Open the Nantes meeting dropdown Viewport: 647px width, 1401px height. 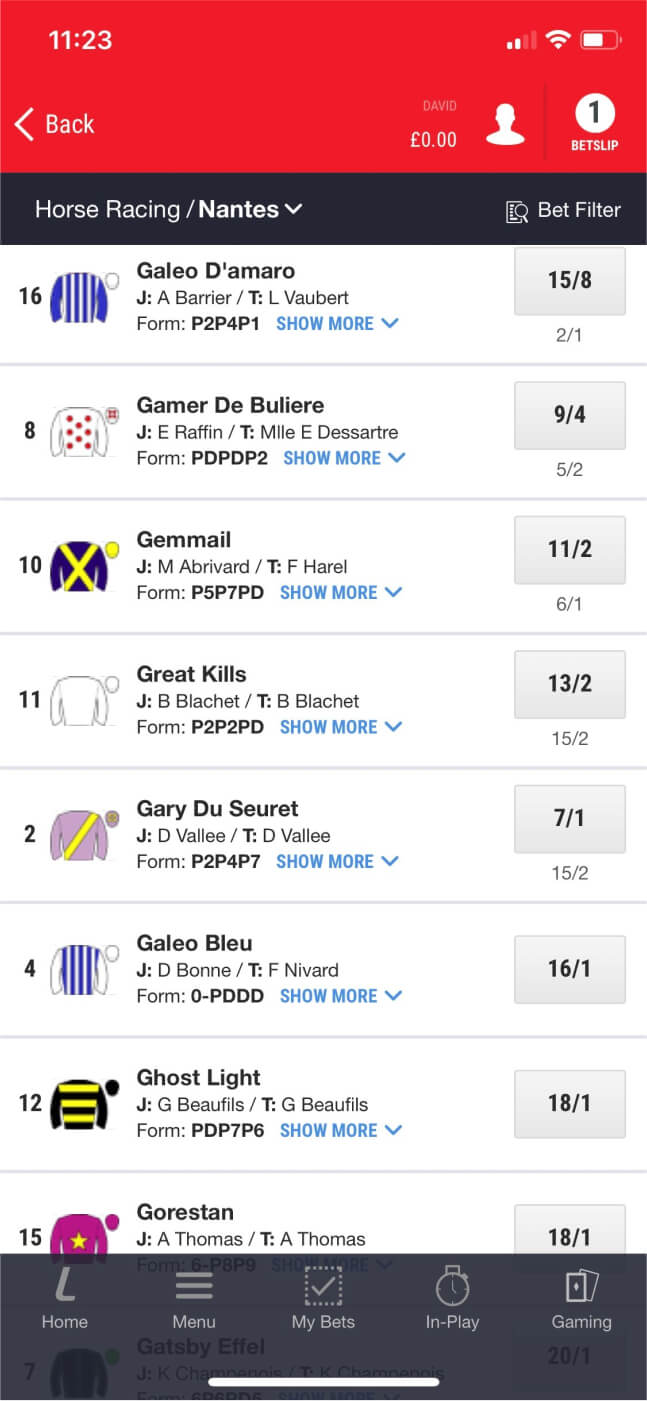click(251, 210)
